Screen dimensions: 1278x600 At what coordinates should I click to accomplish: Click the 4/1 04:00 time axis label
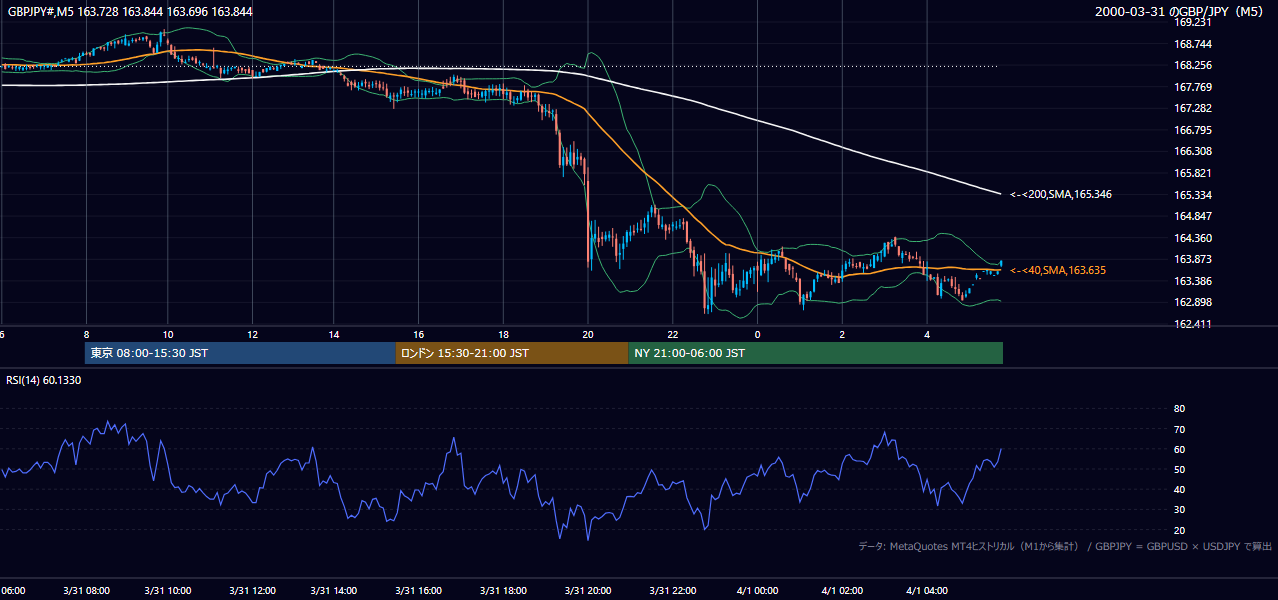[x=927, y=591]
